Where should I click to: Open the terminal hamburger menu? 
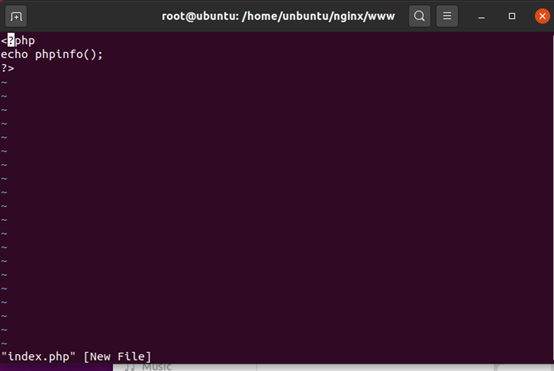(447, 16)
